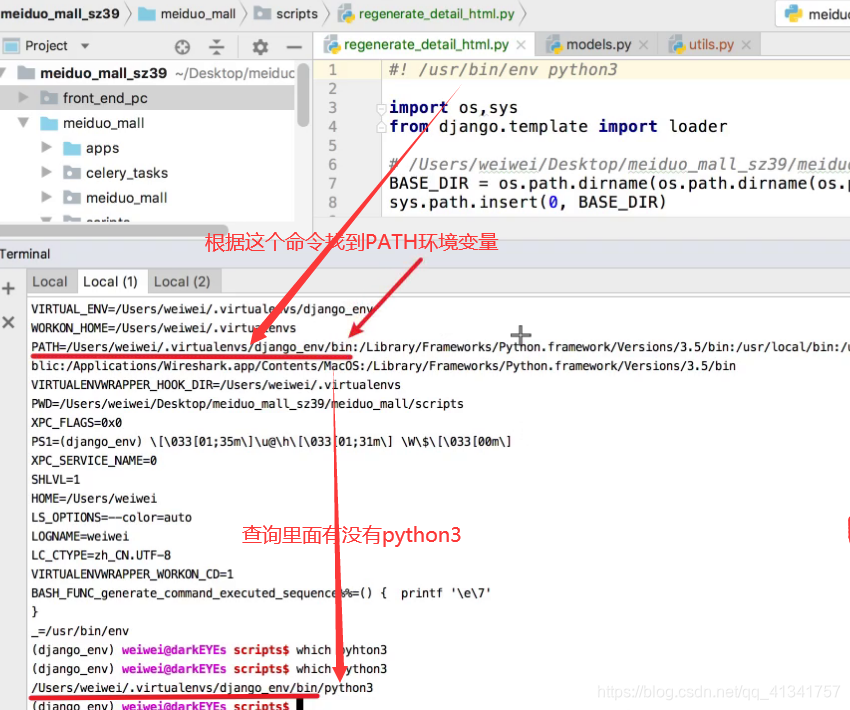This screenshot has width=850, height=710.
Task: Close terminal session with X icon
Action: [x=8, y=322]
